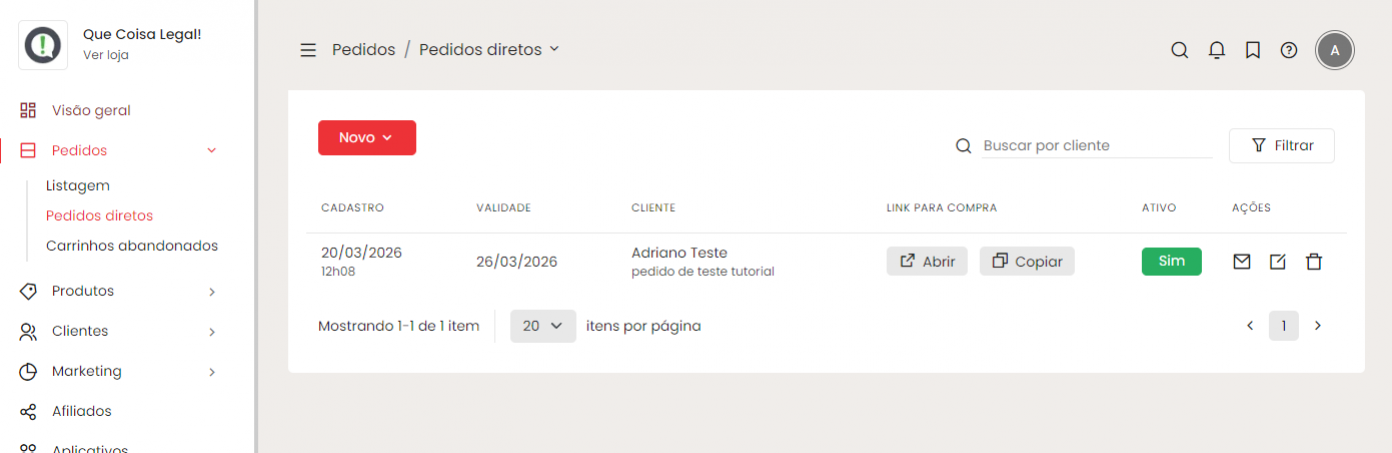
Task: Send order by email envelope icon
Action: [x=1241, y=262]
